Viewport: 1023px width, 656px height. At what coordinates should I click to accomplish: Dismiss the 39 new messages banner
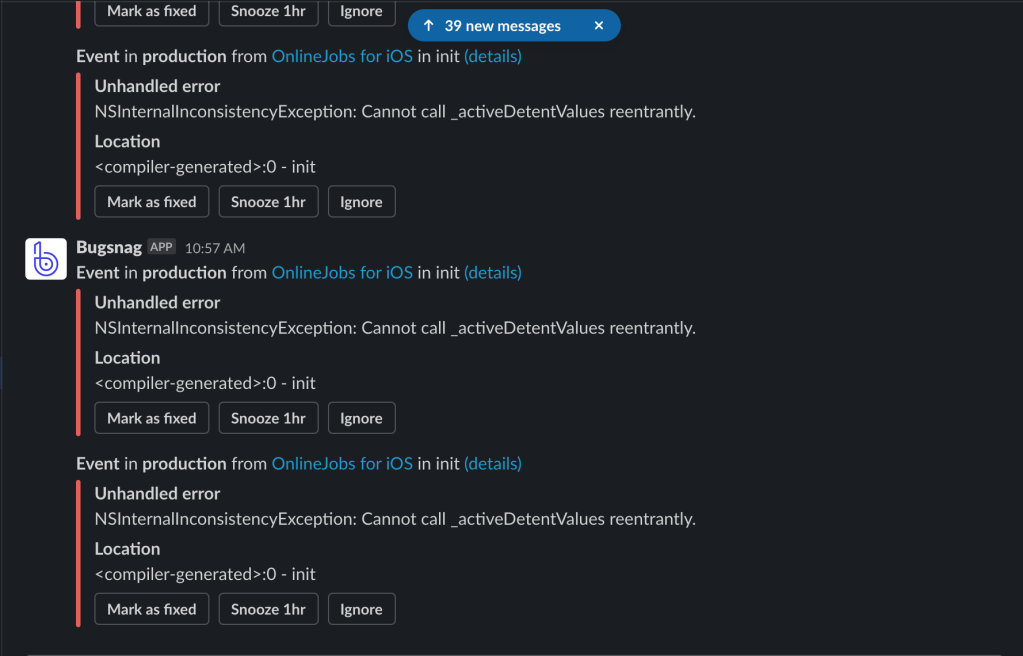[599, 26]
